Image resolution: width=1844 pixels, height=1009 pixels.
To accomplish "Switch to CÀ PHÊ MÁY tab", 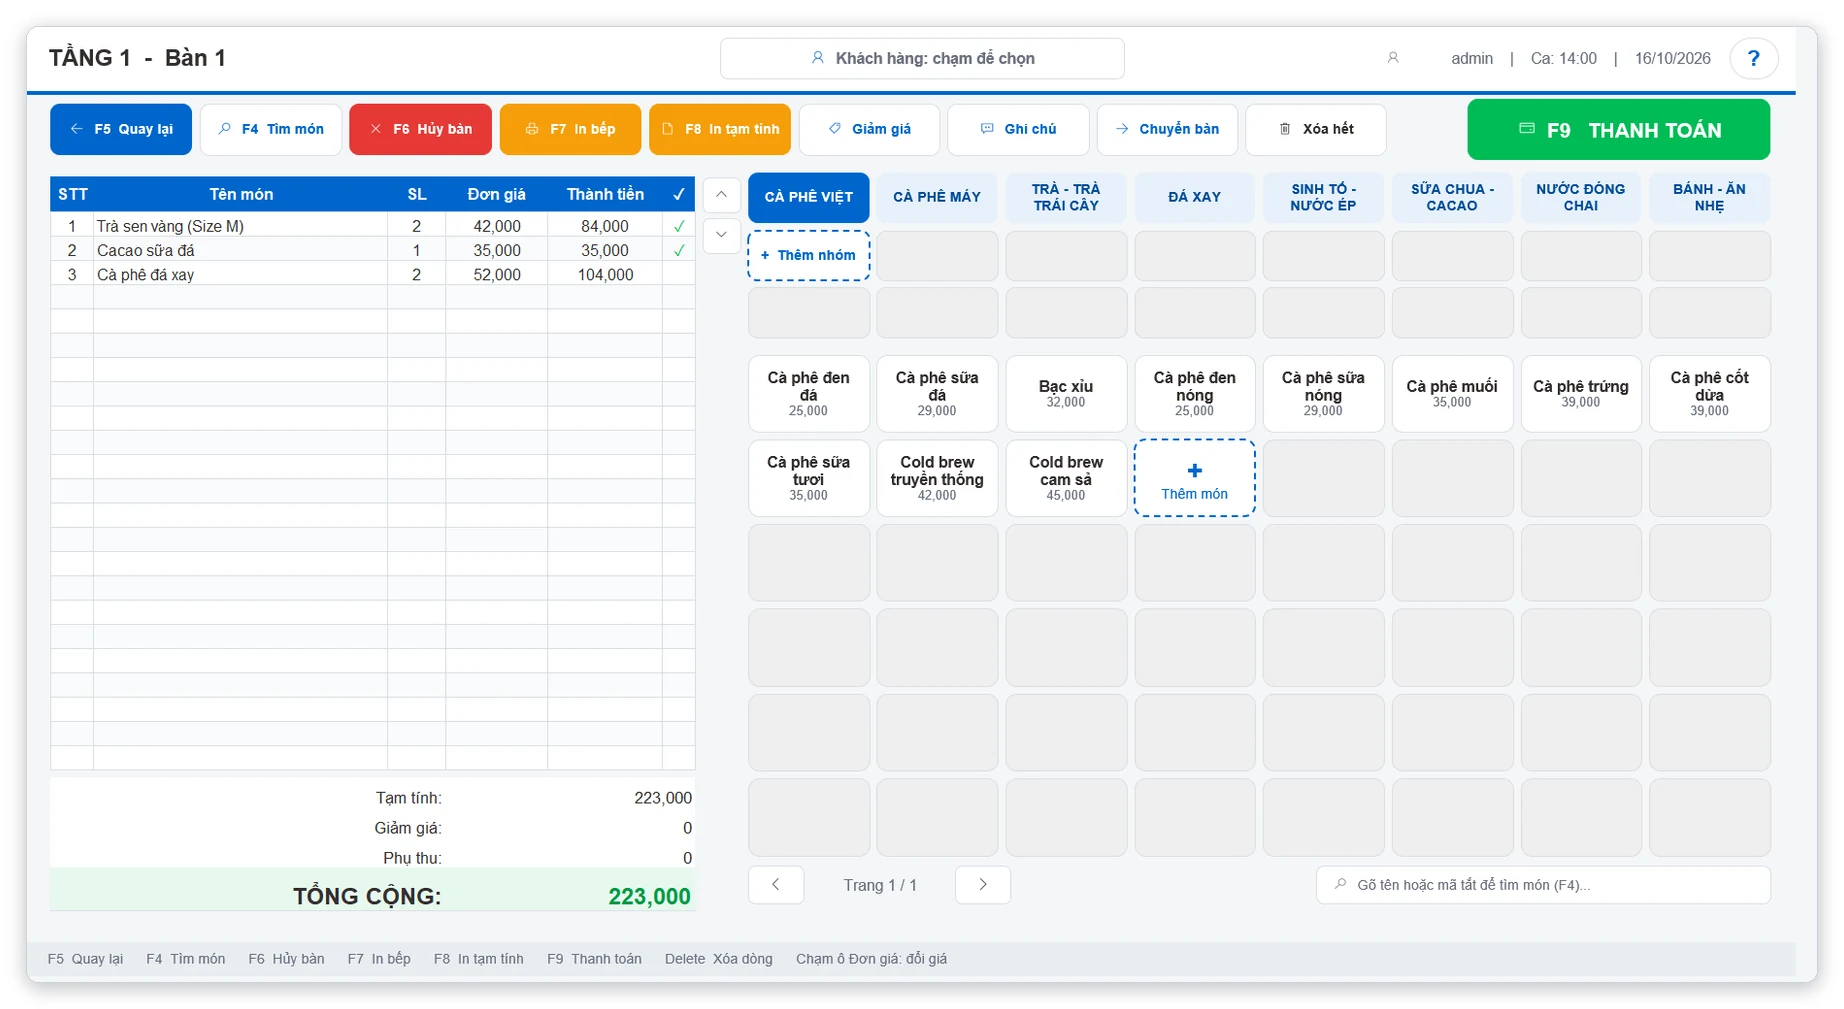I will 937,197.
